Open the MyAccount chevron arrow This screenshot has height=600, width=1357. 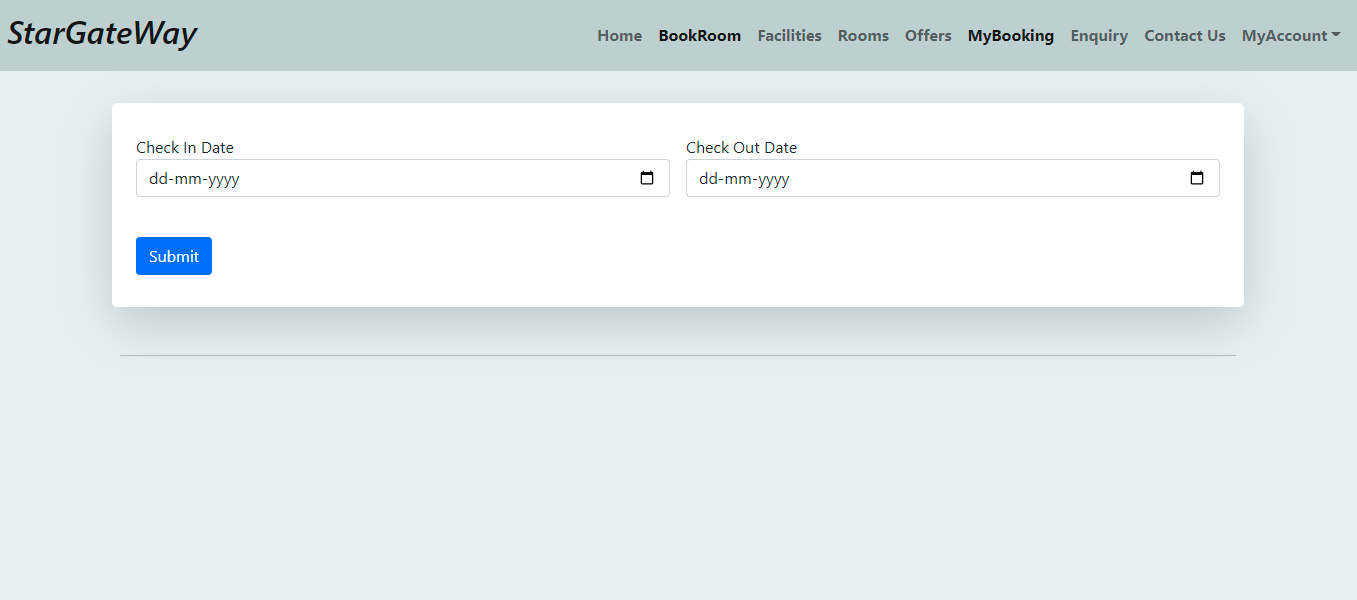(x=1337, y=36)
